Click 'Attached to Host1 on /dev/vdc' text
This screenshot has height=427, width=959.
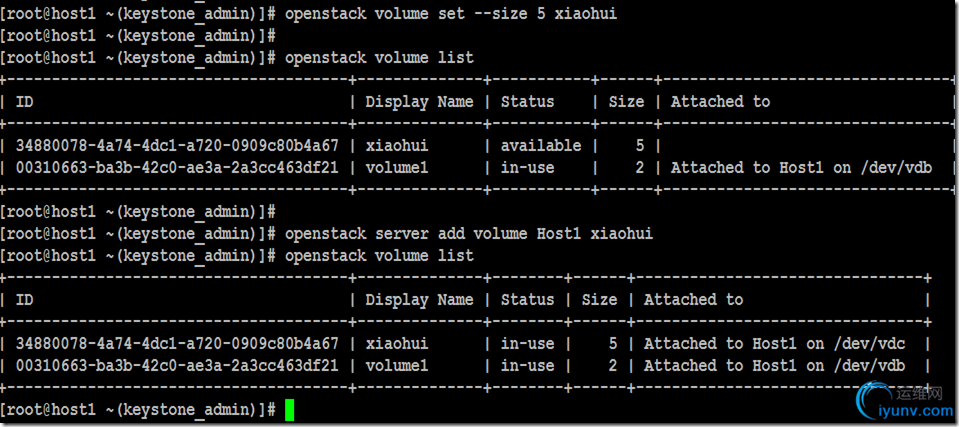tap(774, 344)
